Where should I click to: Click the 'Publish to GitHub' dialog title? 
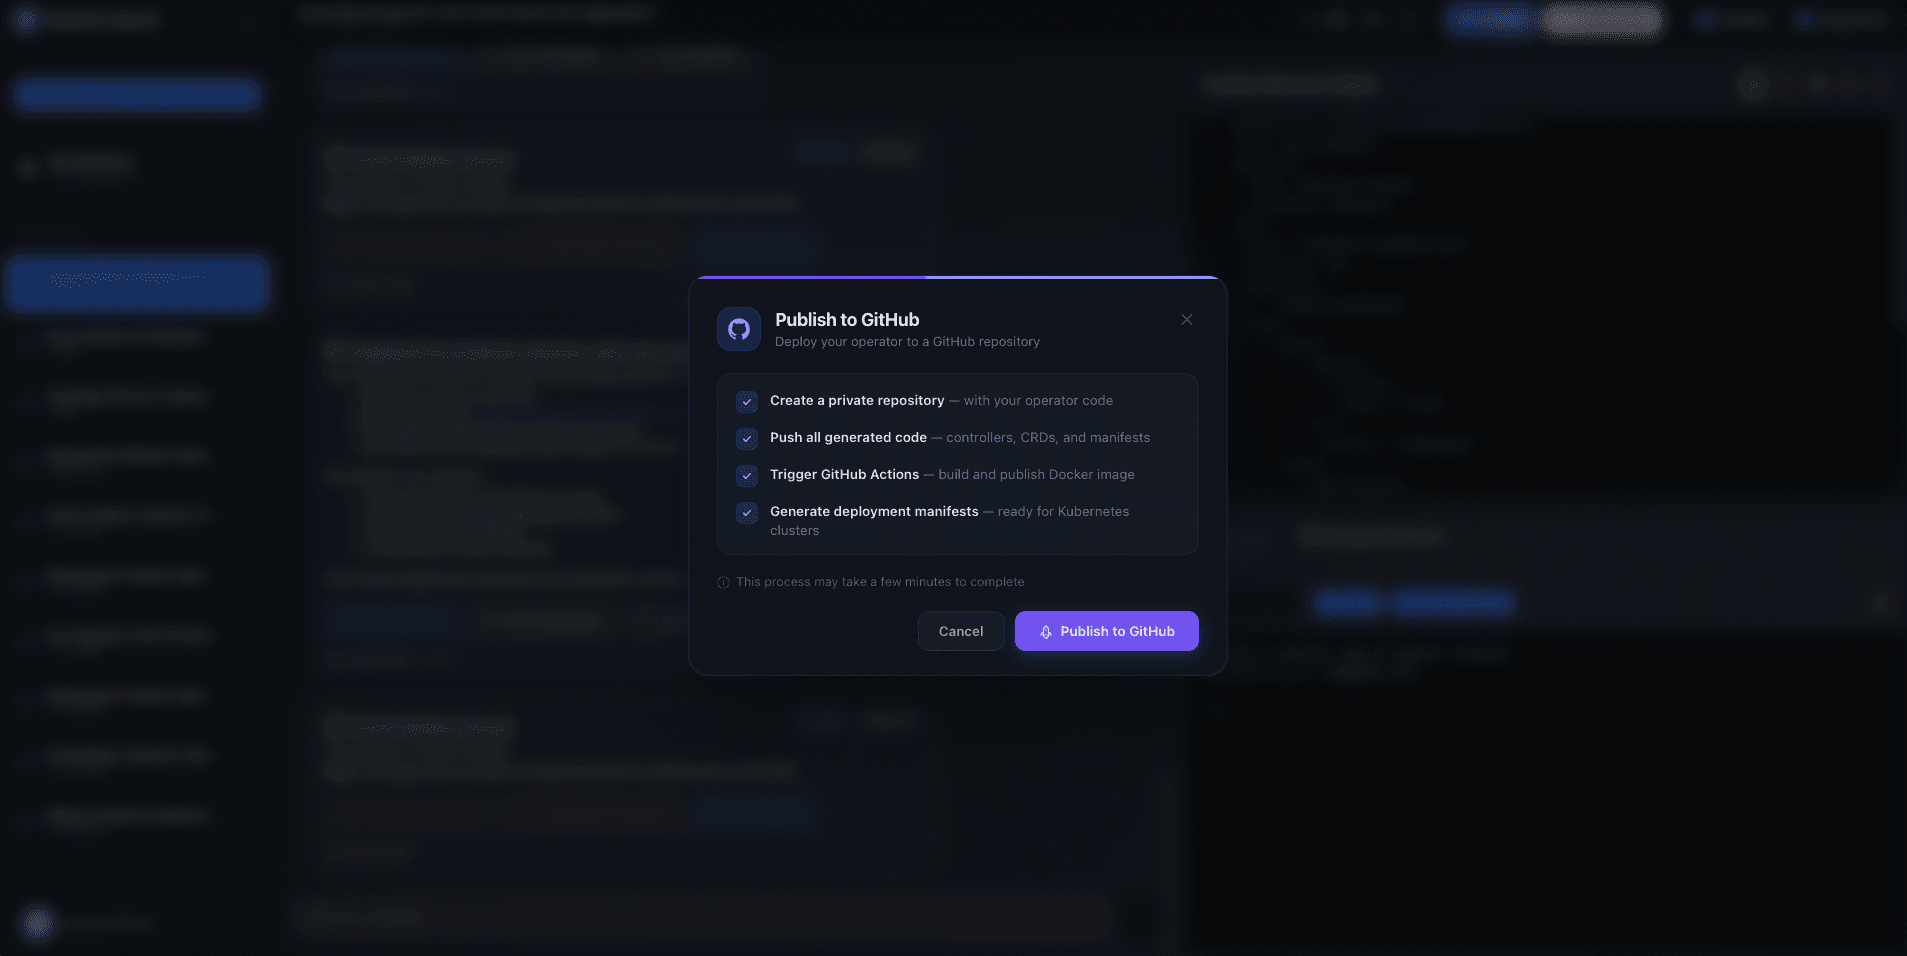pos(846,320)
